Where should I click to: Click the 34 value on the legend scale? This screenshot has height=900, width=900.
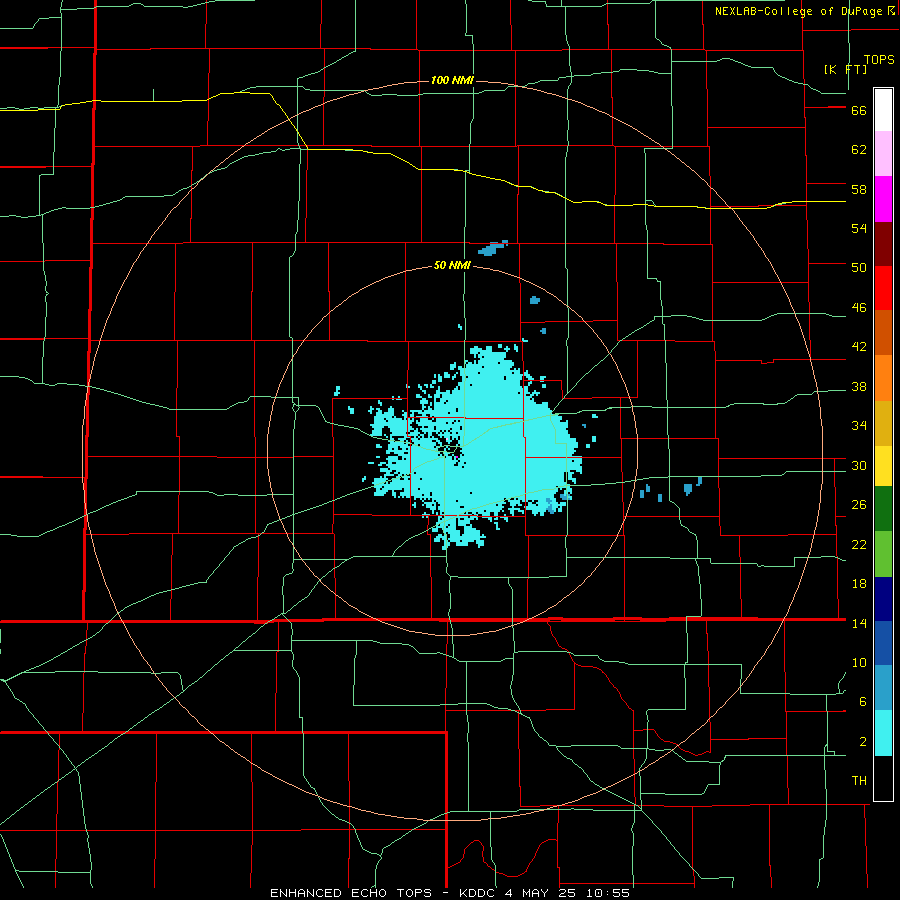pos(859,426)
